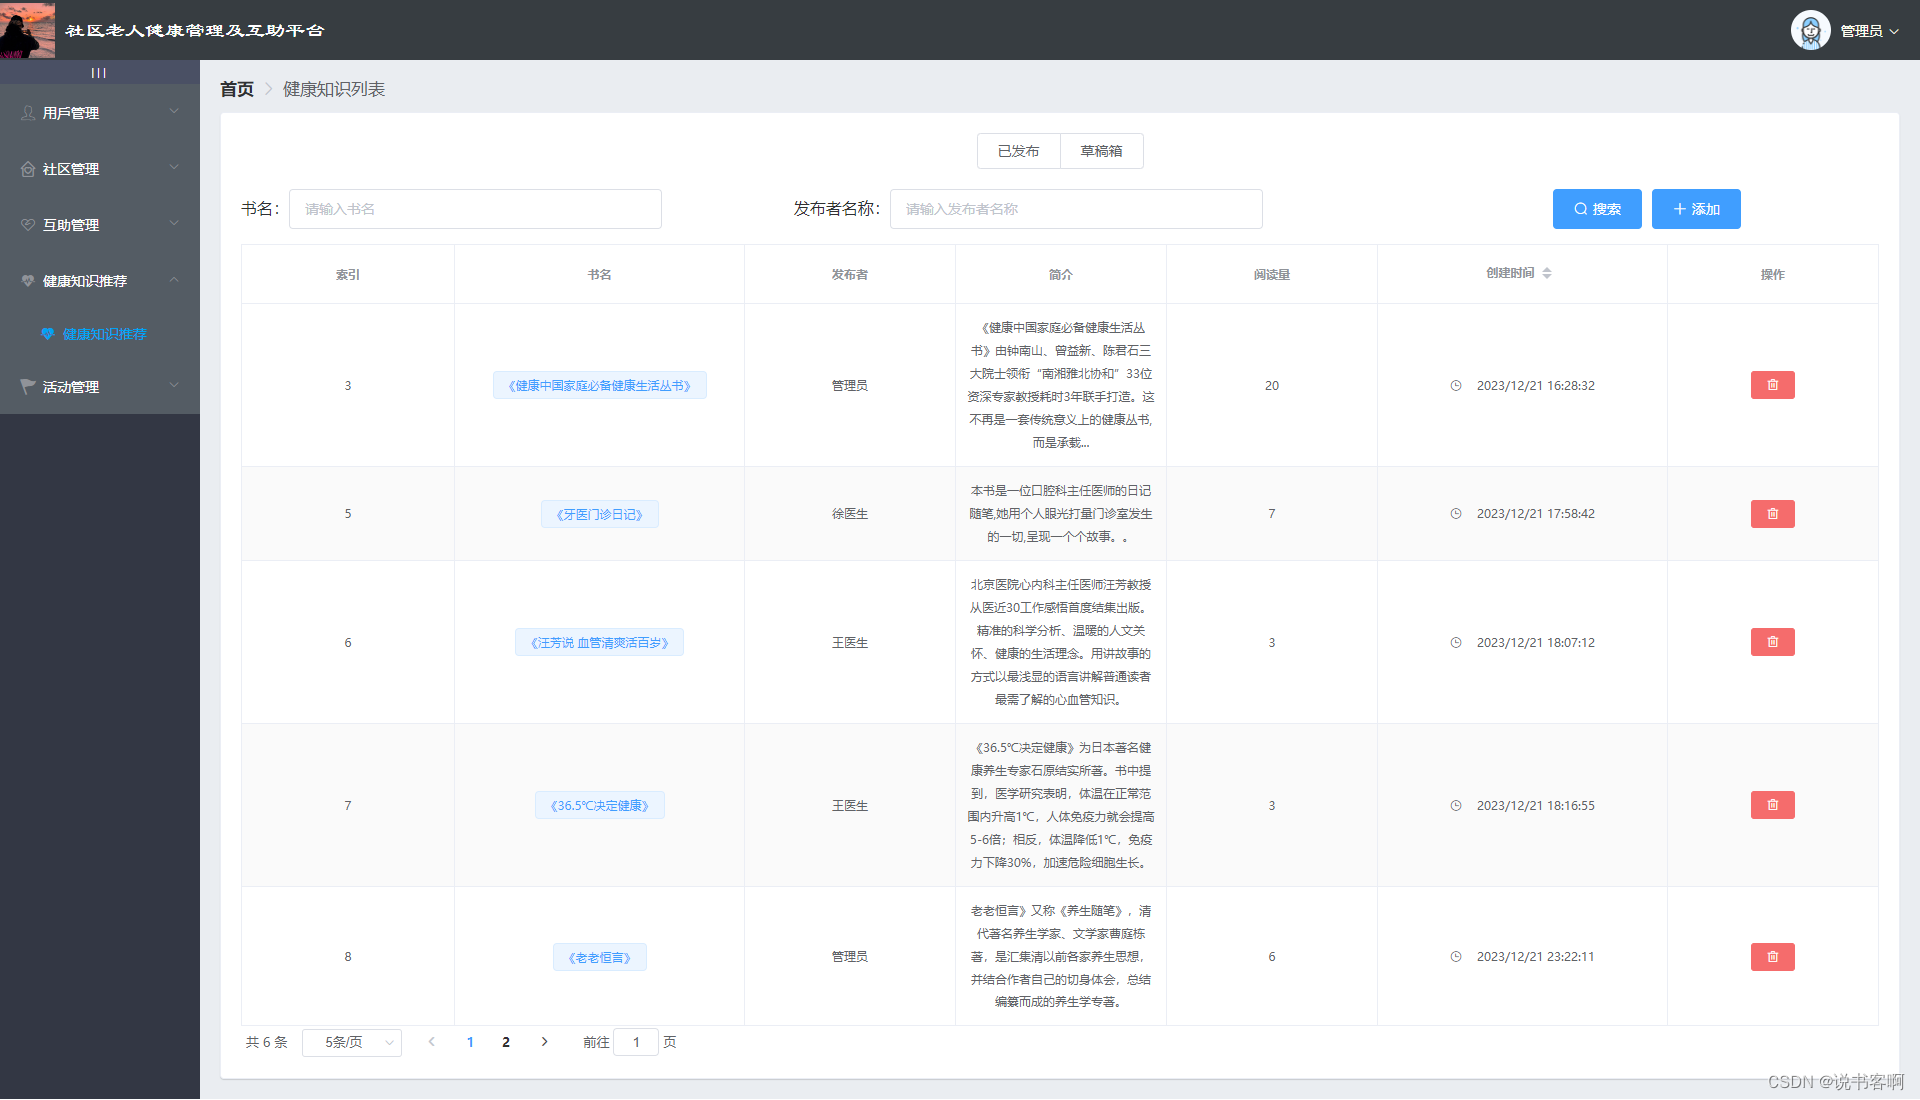Expand the 用户管理 menu
This screenshot has width=1920, height=1100.
click(100, 112)
